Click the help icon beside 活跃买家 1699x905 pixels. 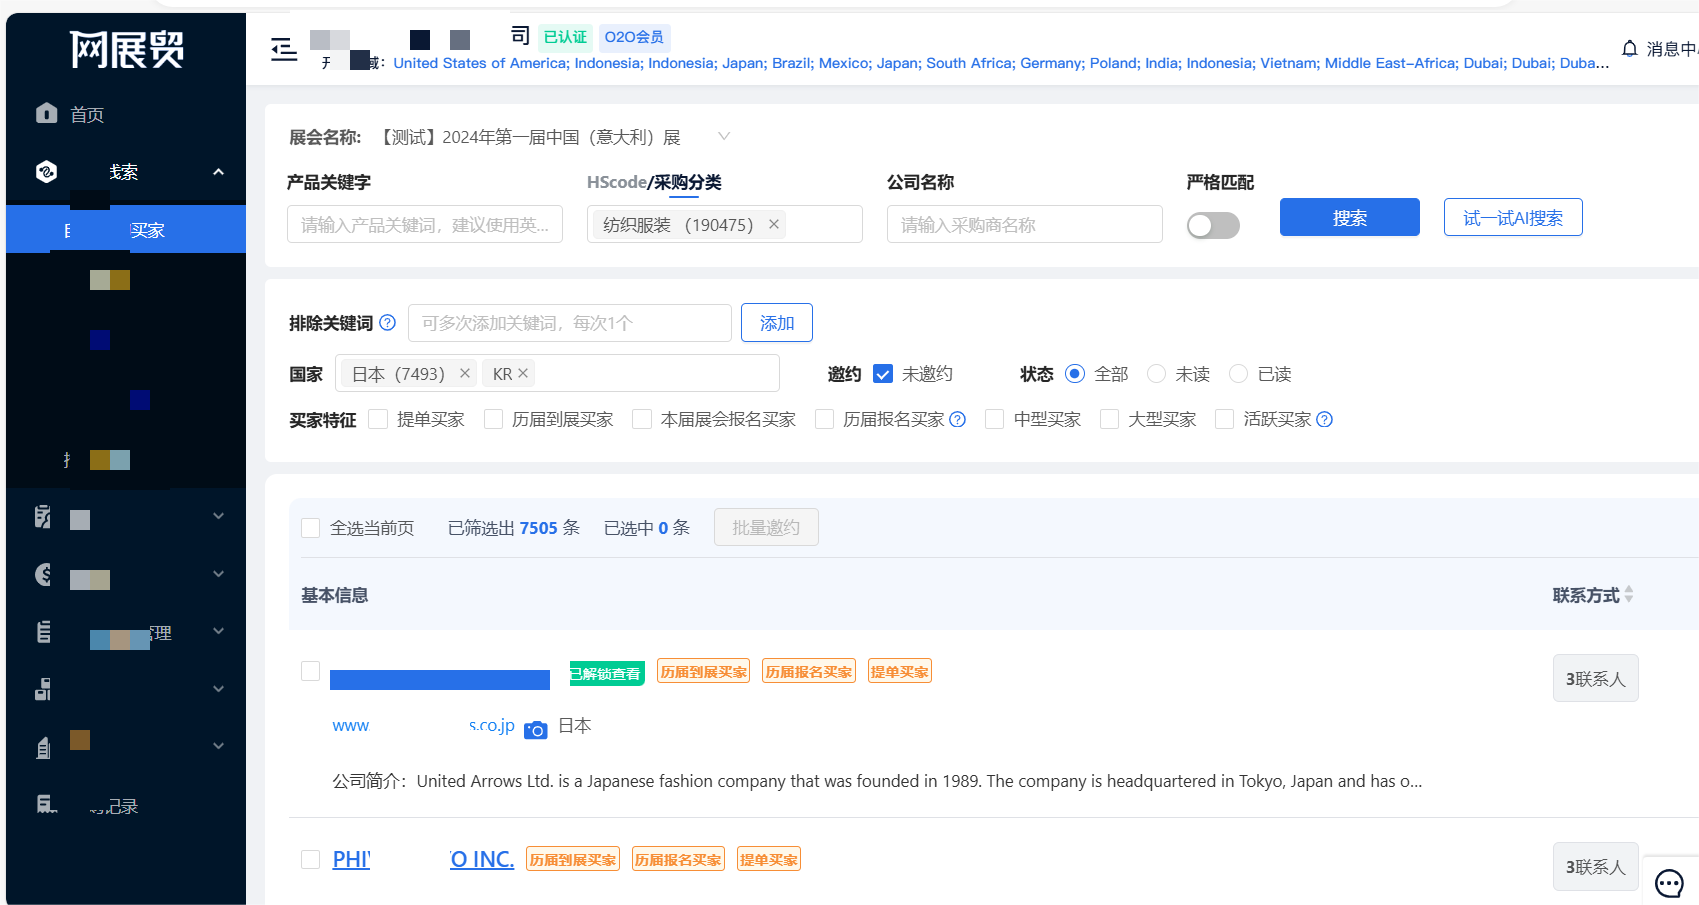pyautogui.click(x=1325, y=420)
